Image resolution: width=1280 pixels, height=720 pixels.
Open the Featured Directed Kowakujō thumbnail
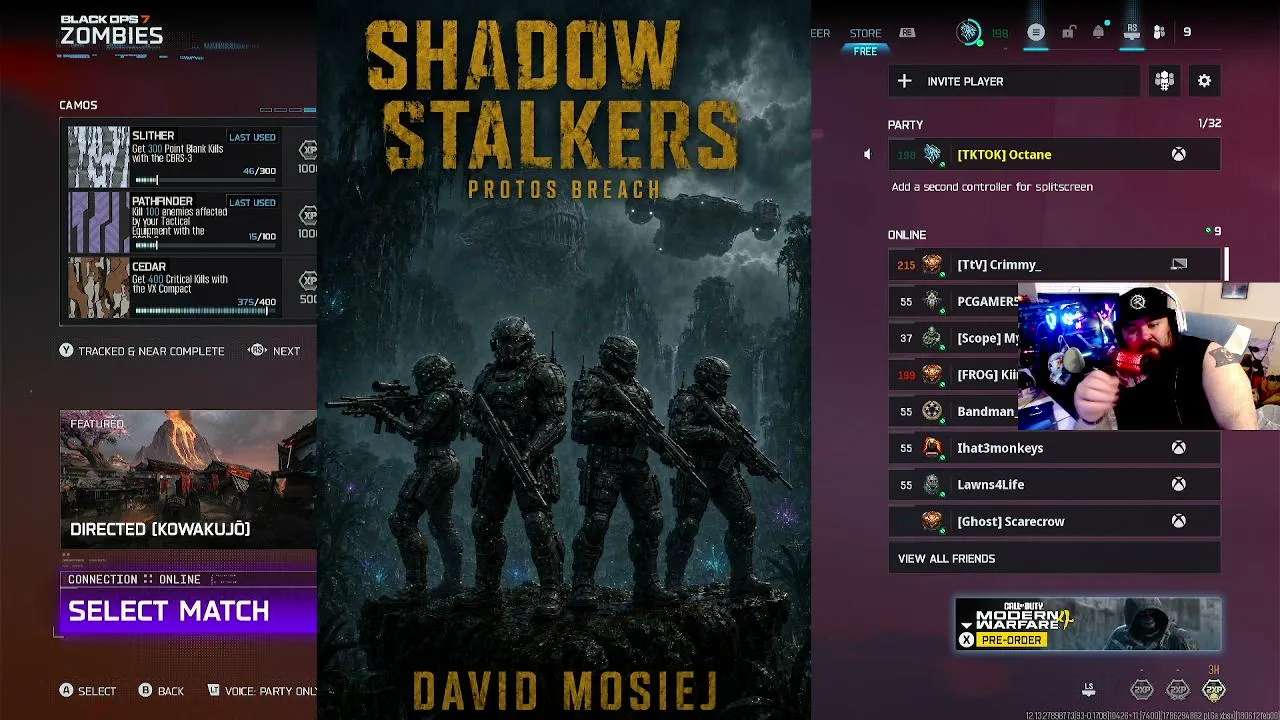188,479
